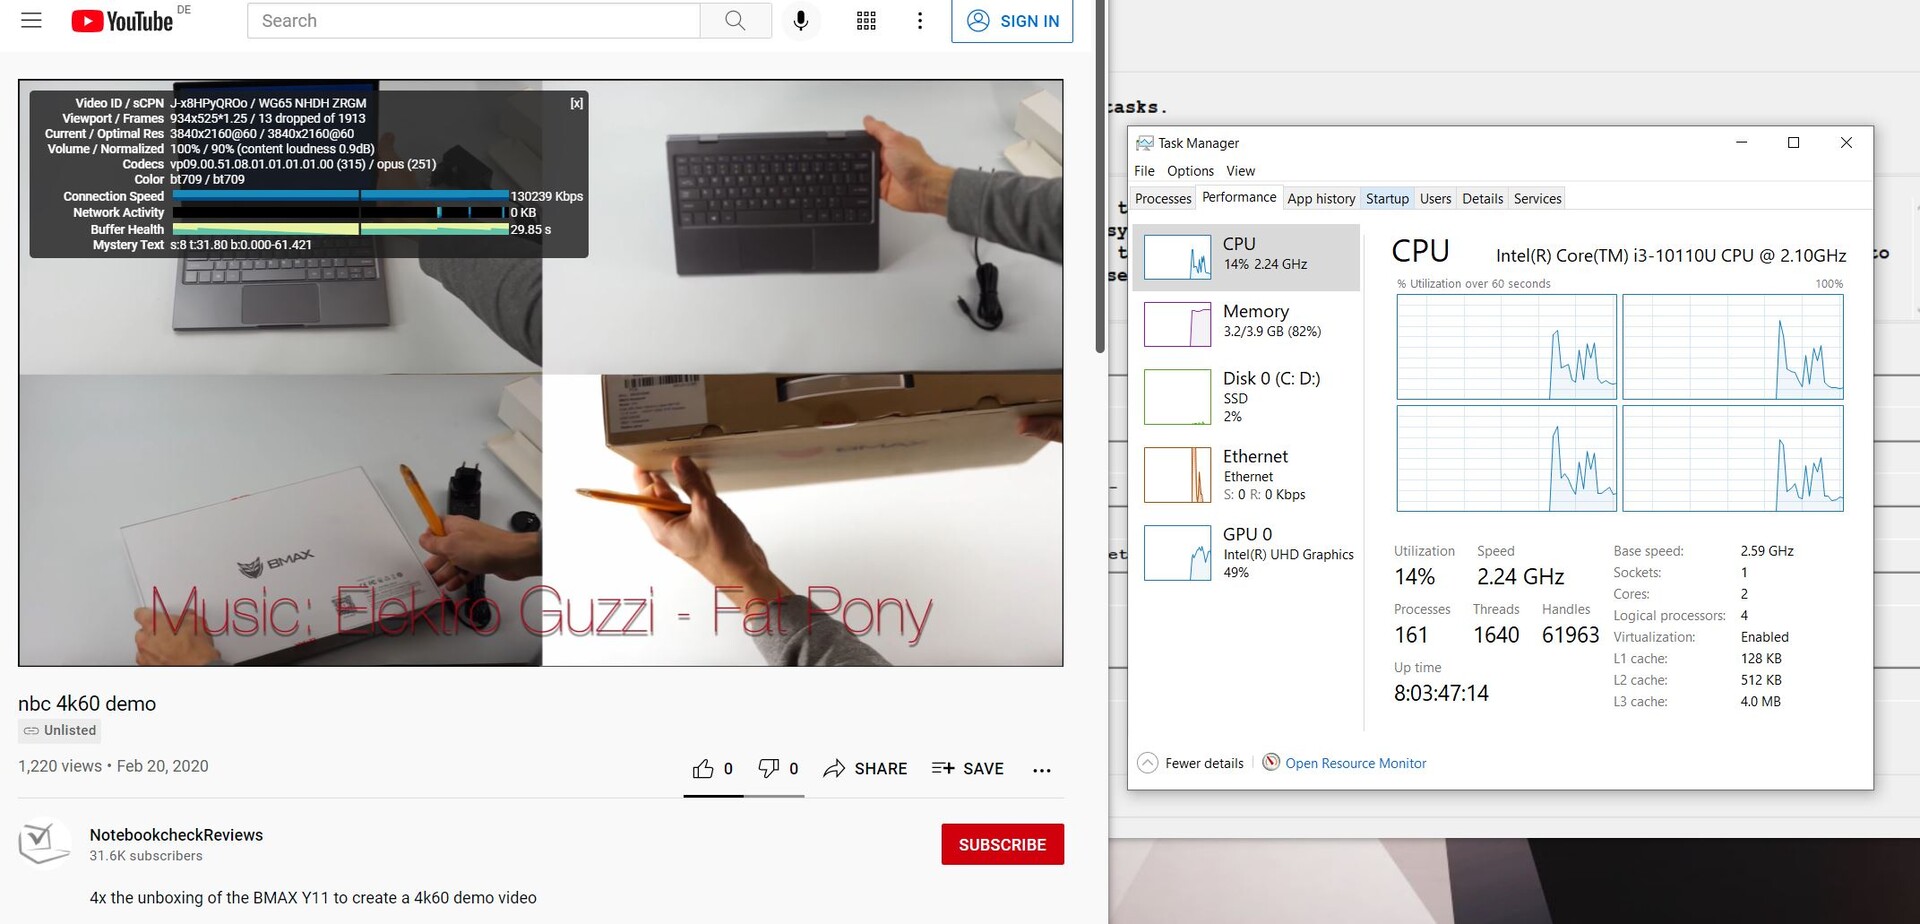Select the Memory graph thumbnail in sidebar

(x=1177, y=324)
